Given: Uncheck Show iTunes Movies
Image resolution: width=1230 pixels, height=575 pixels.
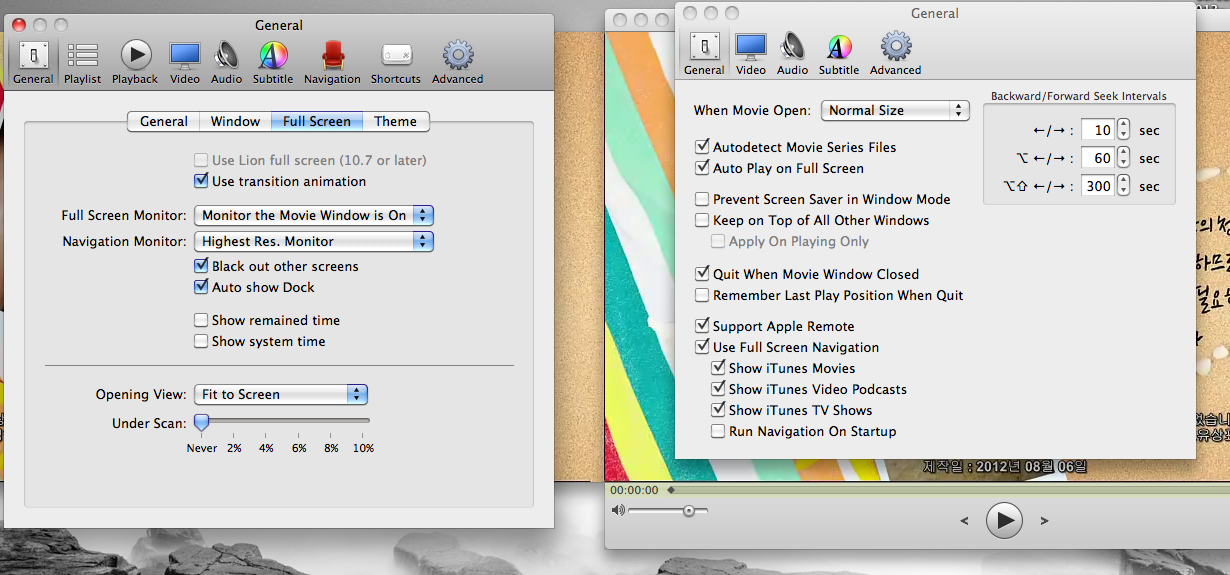Looking at the screenshot, I should (718, 368).
